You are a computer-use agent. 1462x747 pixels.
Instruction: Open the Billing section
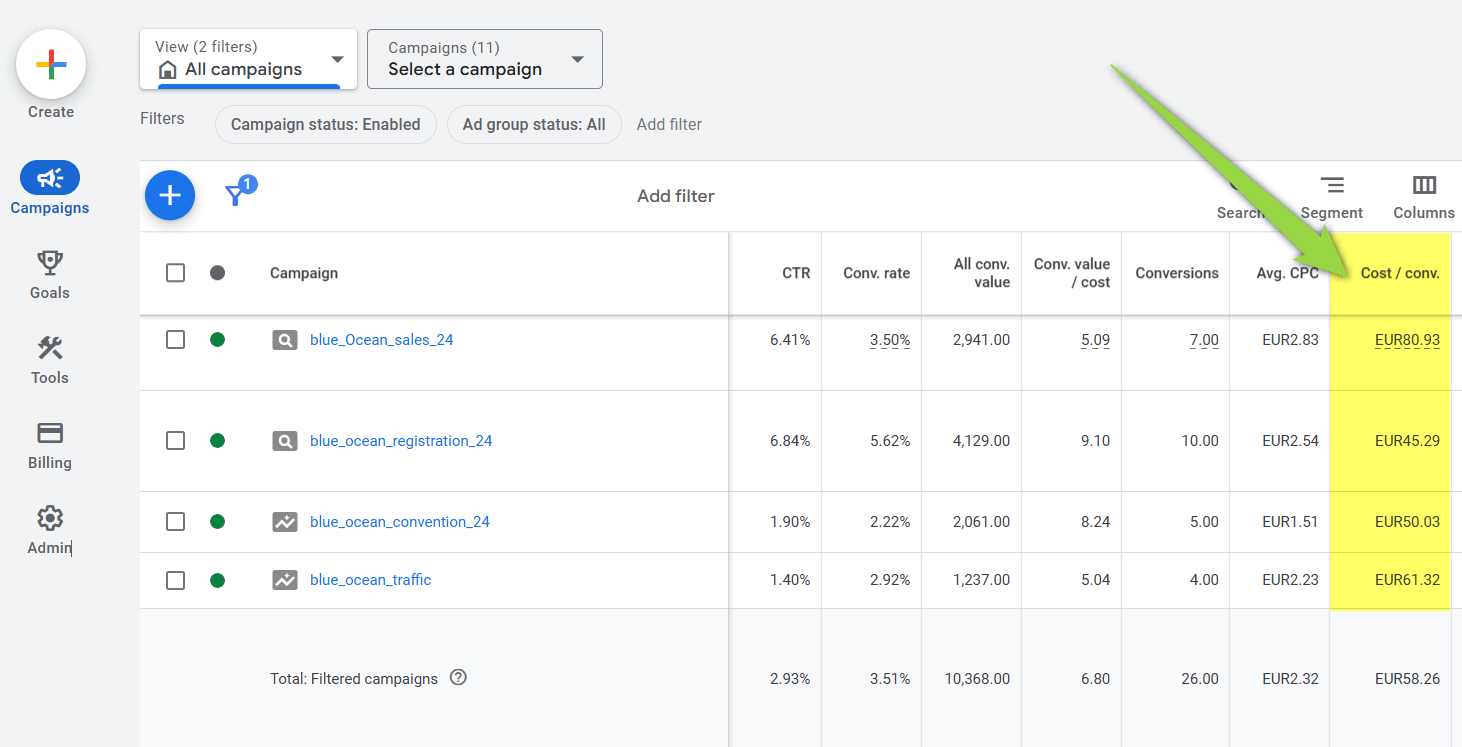pyautogui.click(x=50, y=443)
